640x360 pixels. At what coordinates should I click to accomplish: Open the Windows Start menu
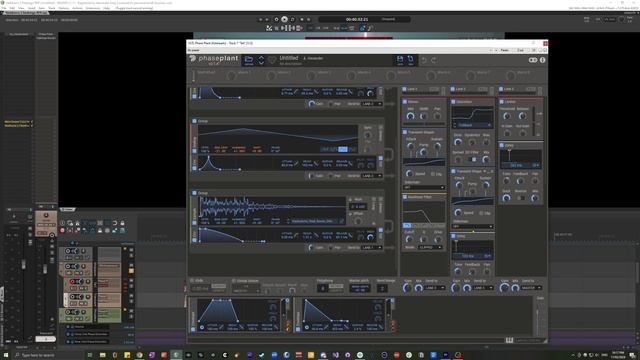pos(6,355)
